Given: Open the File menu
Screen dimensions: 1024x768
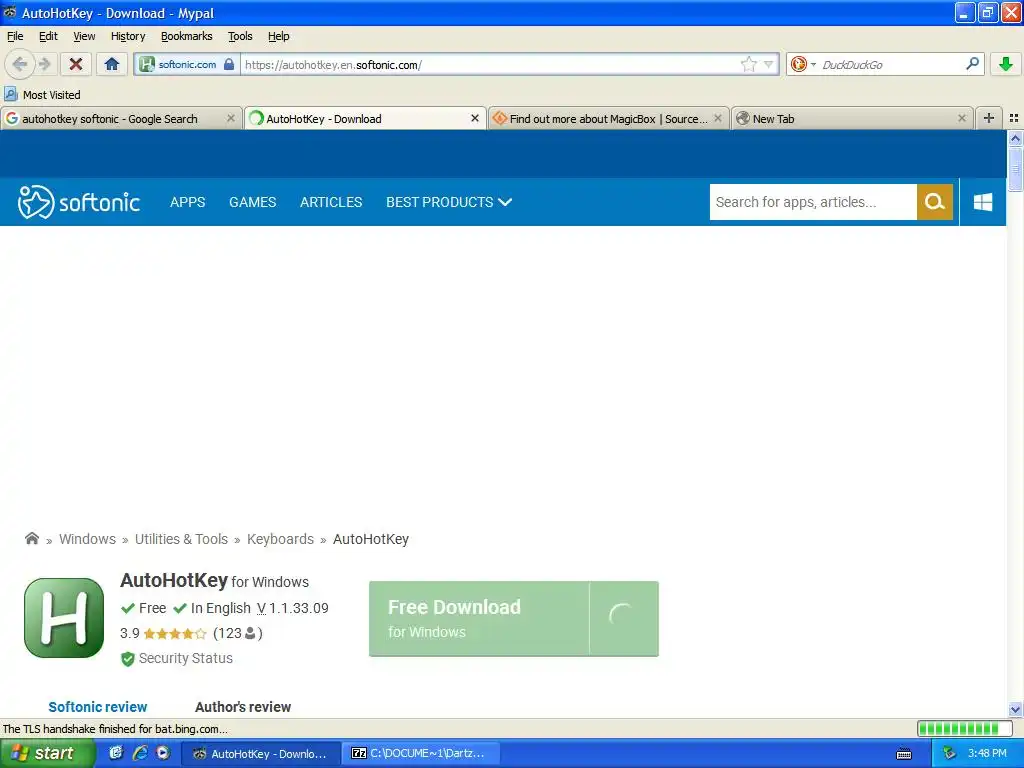Looking at the screenshot, I should (x=15, y=36).
